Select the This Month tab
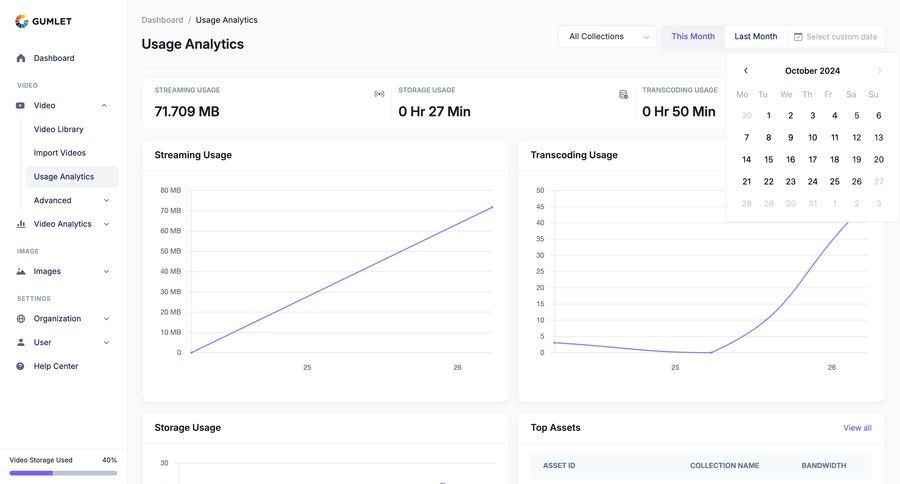900x484 pixels. (x=693, y=37)
